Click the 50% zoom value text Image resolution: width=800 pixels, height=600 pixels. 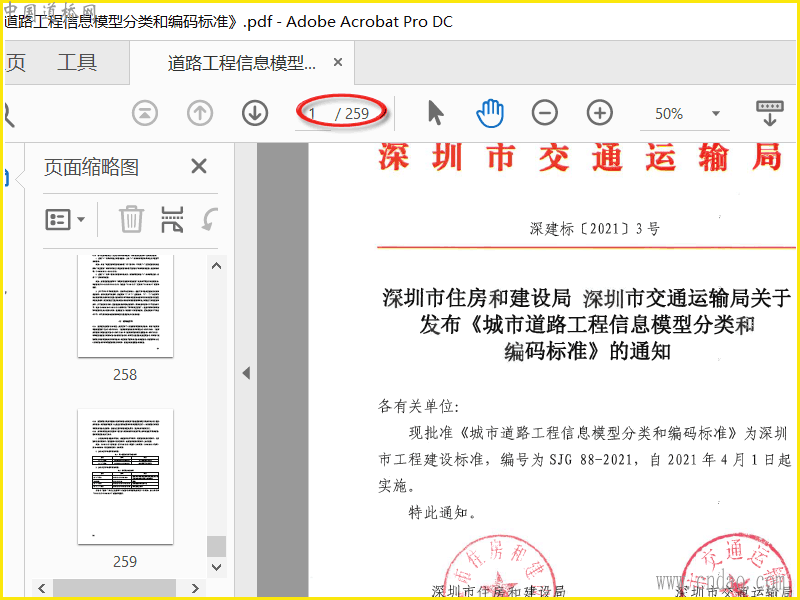tap(669, 113)
